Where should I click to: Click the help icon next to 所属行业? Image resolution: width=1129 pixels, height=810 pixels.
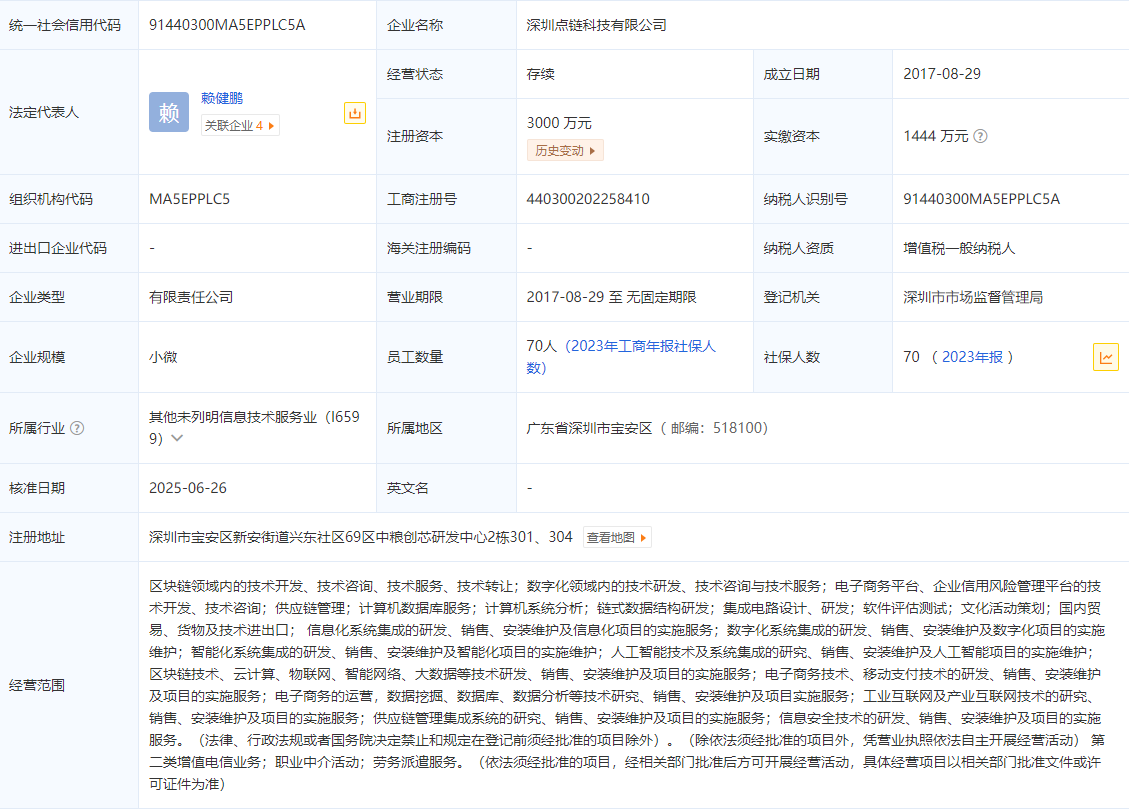pos(77,428)
